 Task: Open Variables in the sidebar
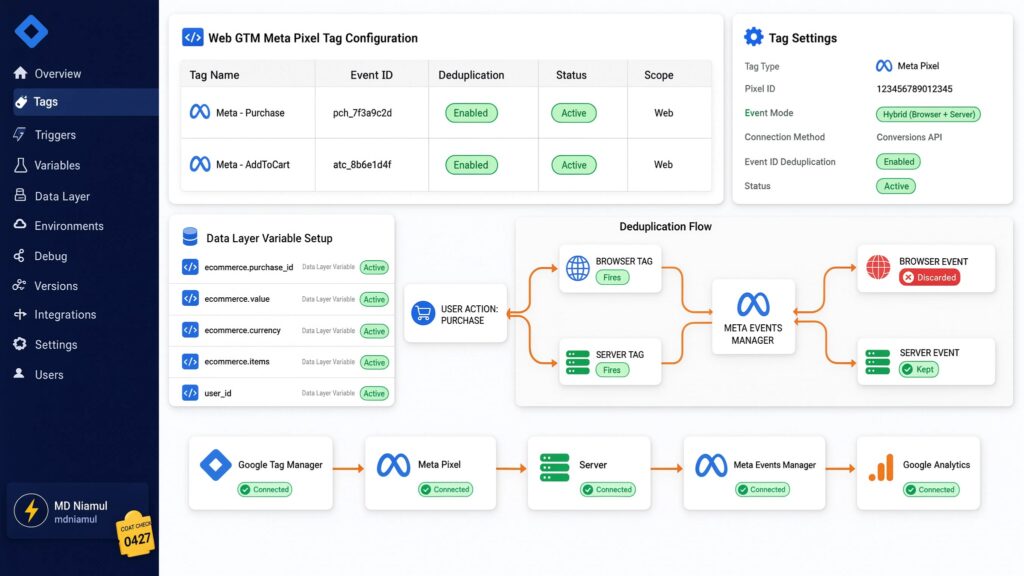point(57,166)
